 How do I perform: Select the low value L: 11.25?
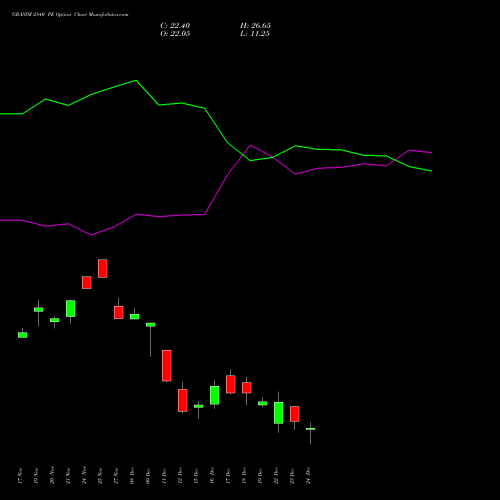[x=255, y=34]
